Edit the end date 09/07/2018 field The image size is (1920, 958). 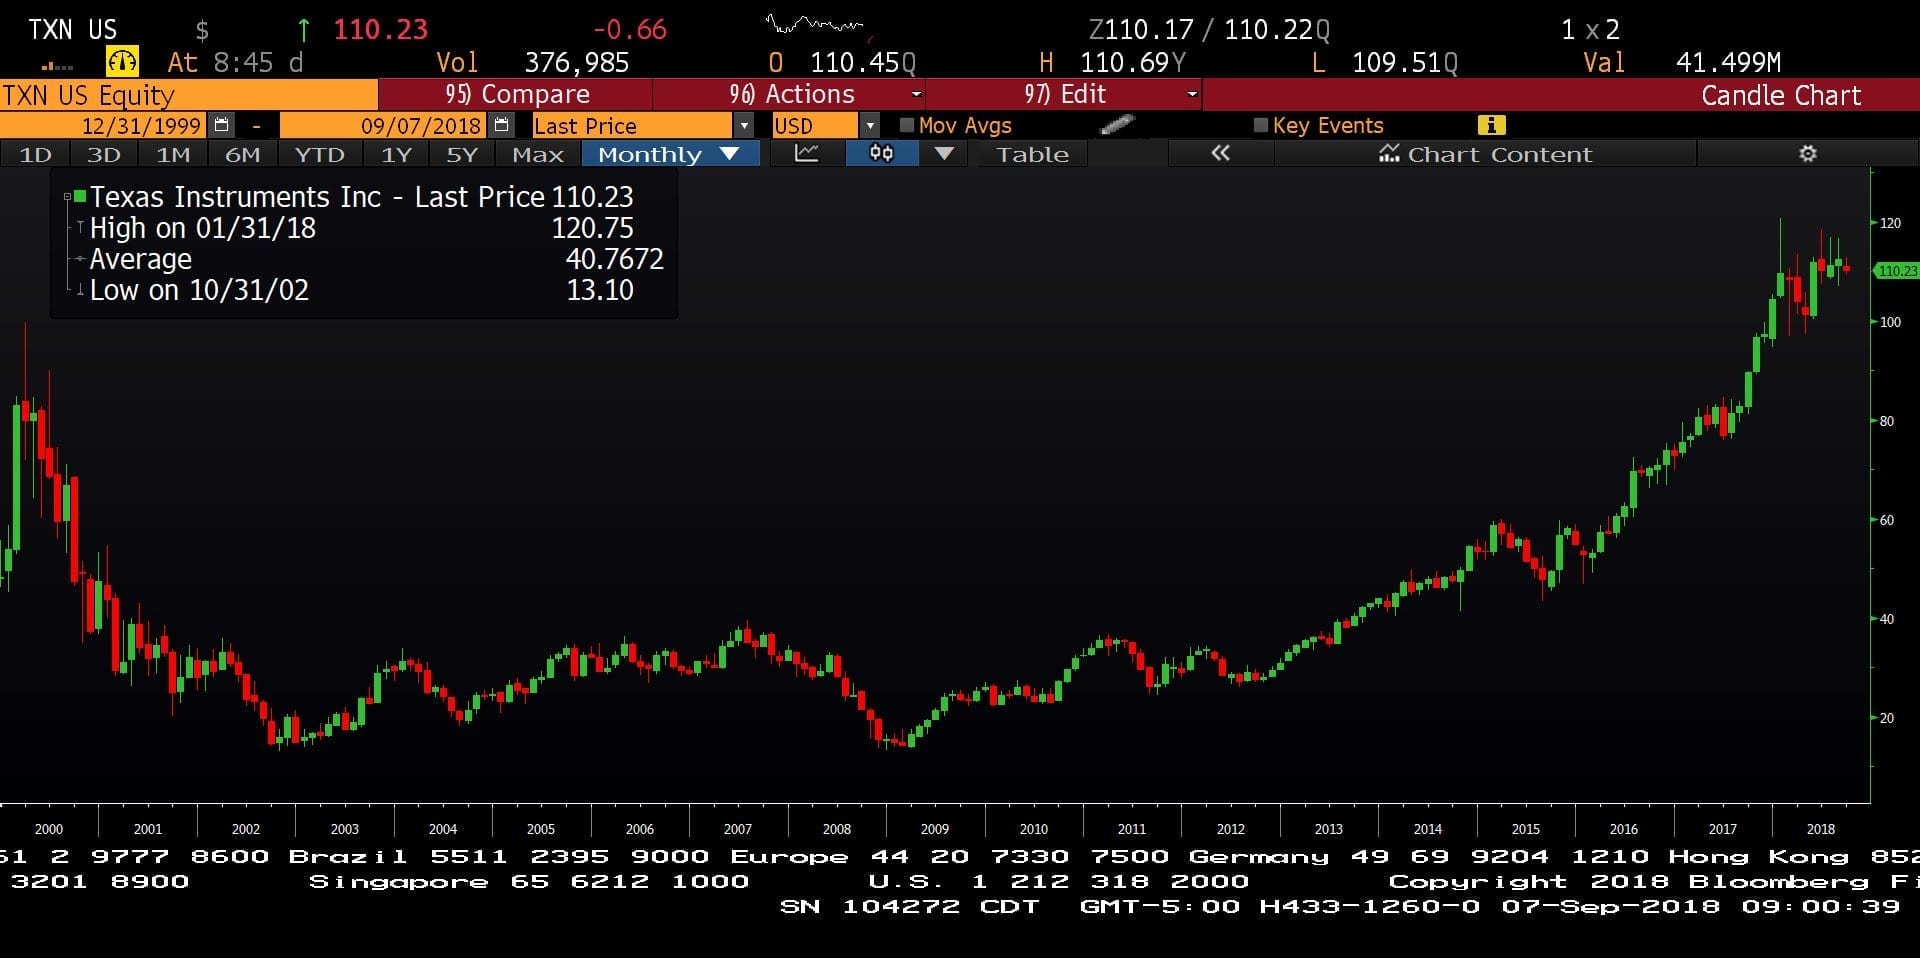(385, 125)
